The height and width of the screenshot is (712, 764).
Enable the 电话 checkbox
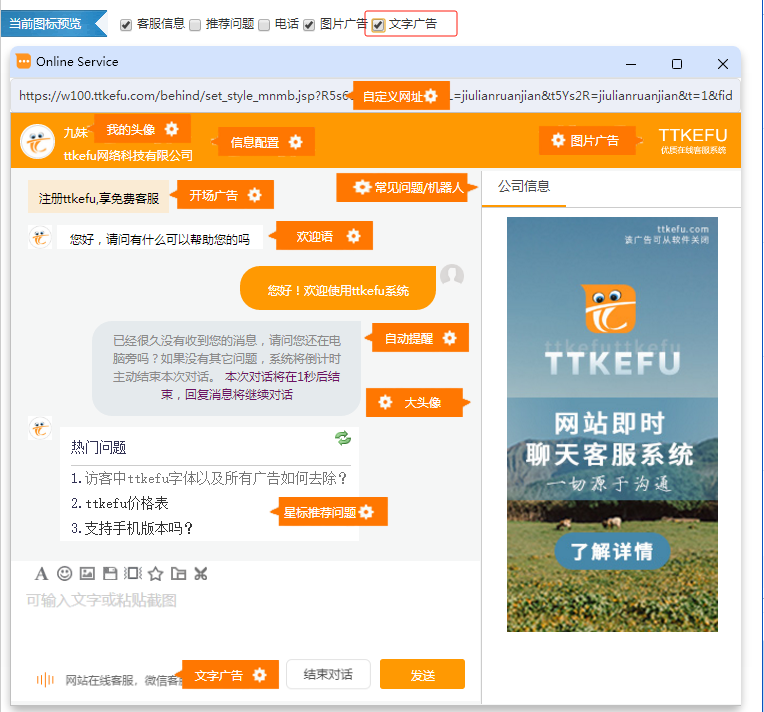pos(264,25)
